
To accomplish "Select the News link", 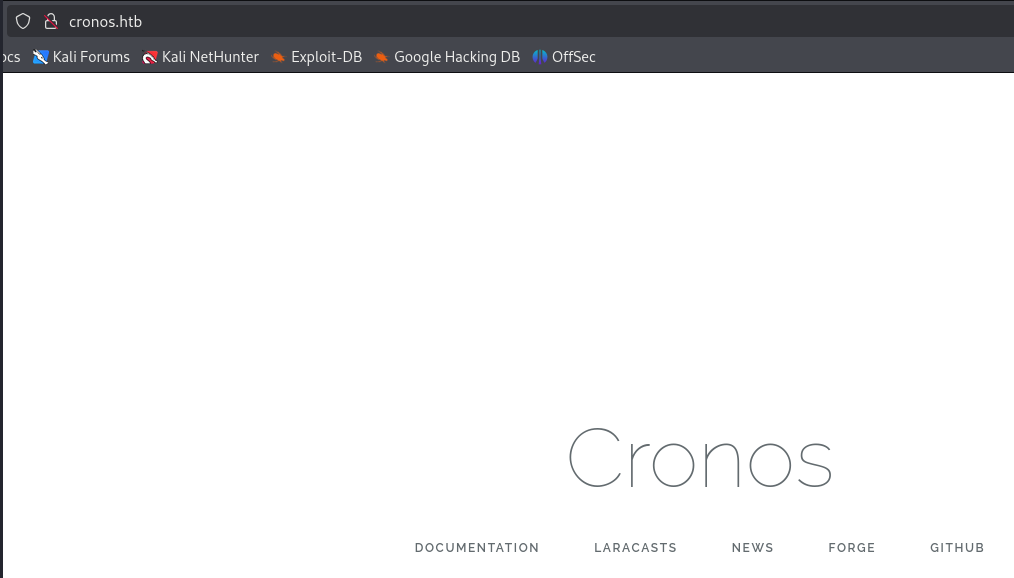I will pyautogui.click(x=752, y=548).
